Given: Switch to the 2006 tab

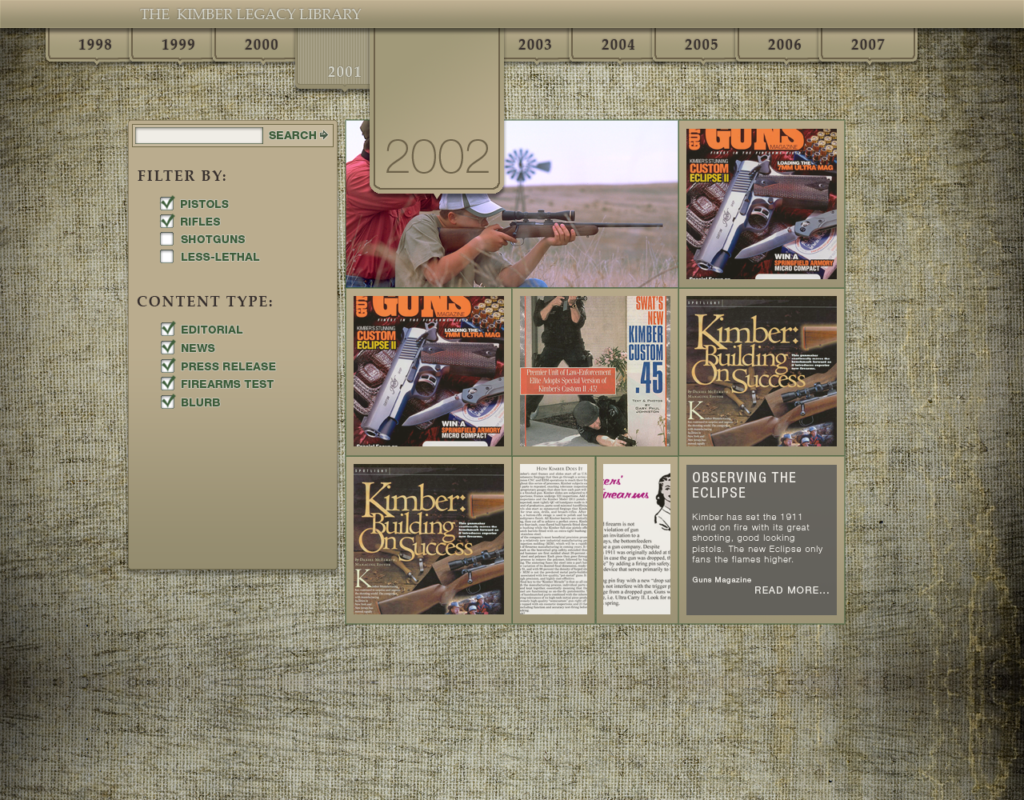Looking at the screenshot, I should pos(779,44).
